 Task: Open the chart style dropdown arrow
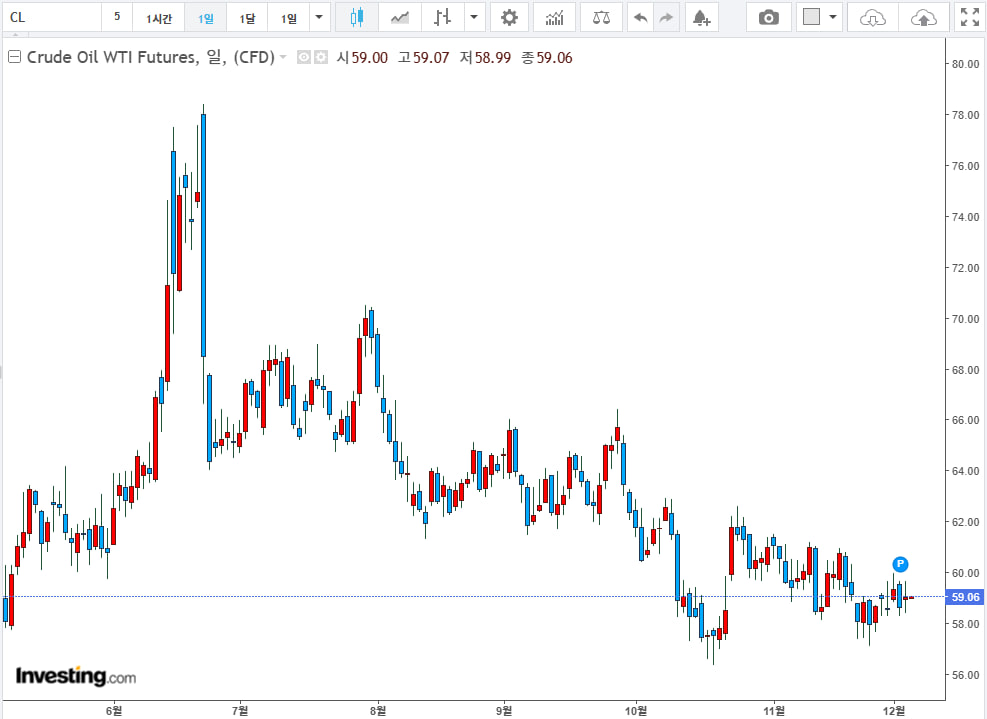[x=473, y=17]
